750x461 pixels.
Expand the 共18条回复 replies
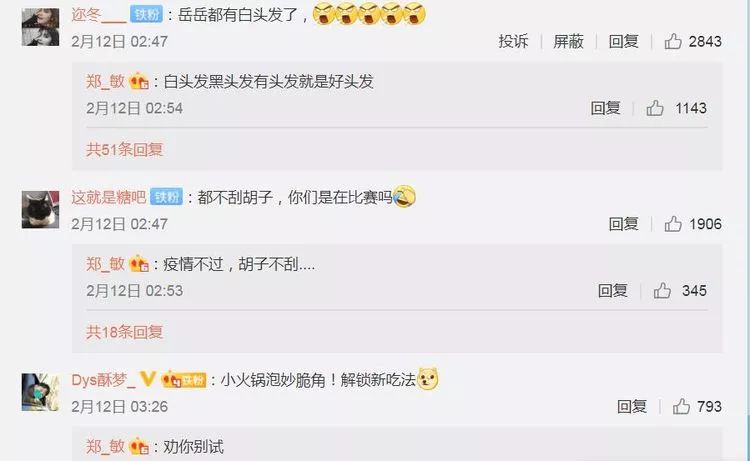click(x=124, y=332)
